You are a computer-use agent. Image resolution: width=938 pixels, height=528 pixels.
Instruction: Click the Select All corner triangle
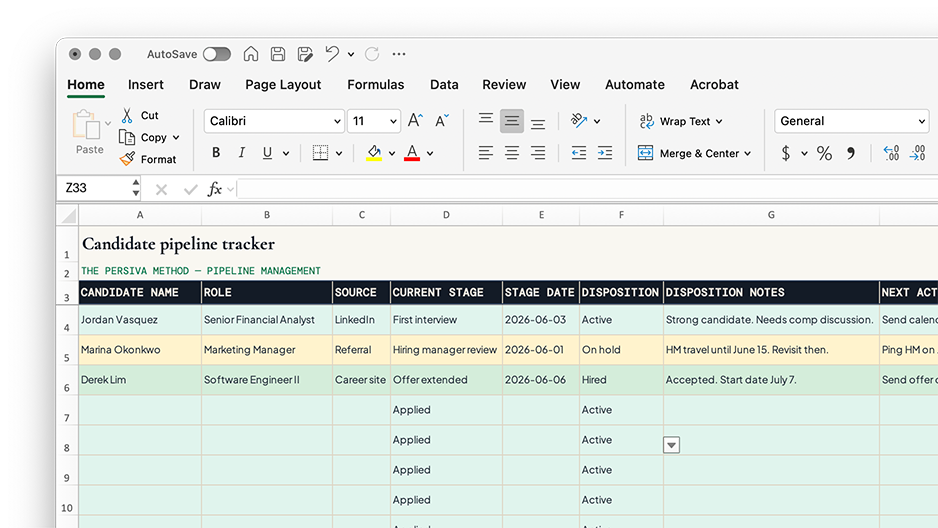[68, 215]
